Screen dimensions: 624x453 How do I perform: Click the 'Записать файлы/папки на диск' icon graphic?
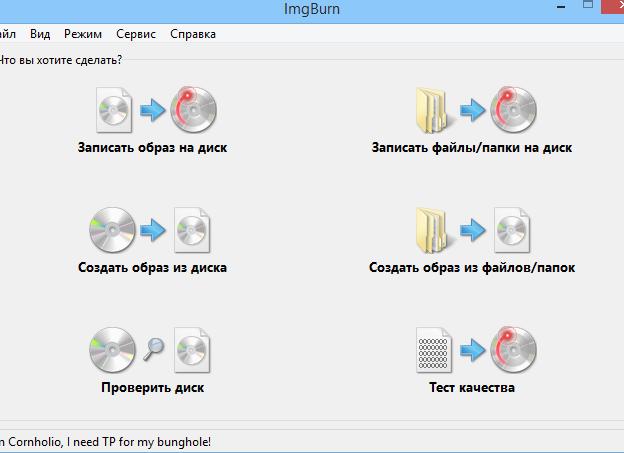(476, 110)
